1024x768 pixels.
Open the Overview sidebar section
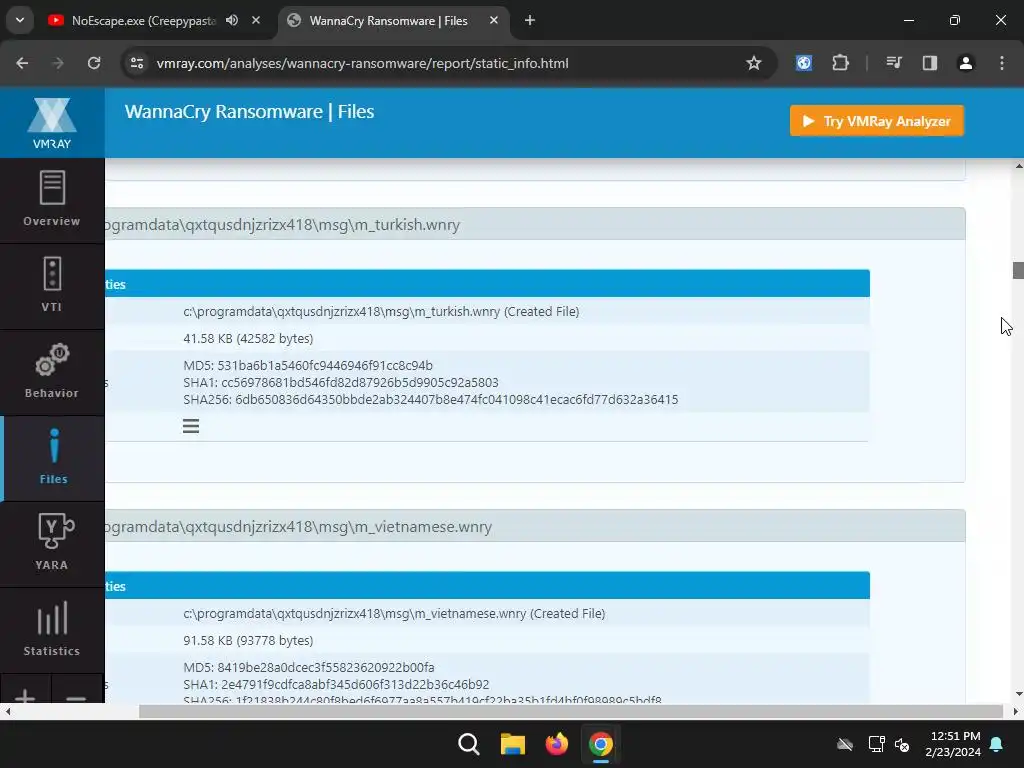point(52,200)
